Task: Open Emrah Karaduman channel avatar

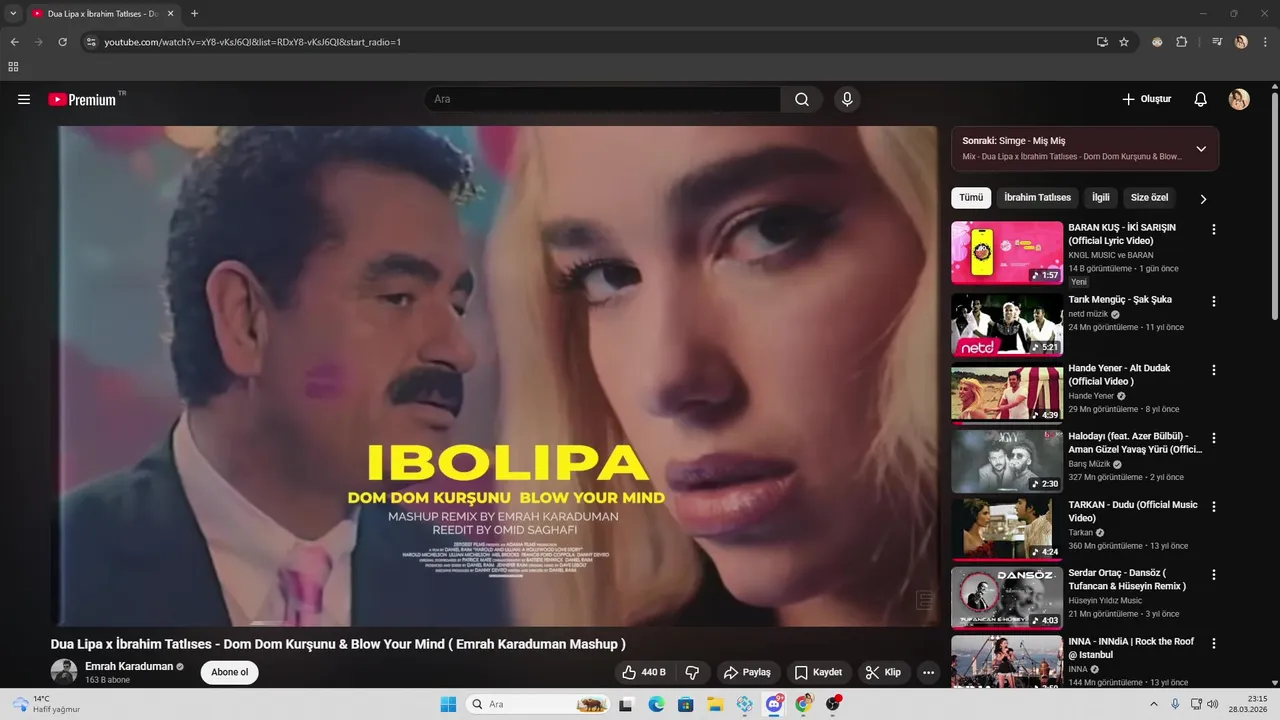Action: 64,672
